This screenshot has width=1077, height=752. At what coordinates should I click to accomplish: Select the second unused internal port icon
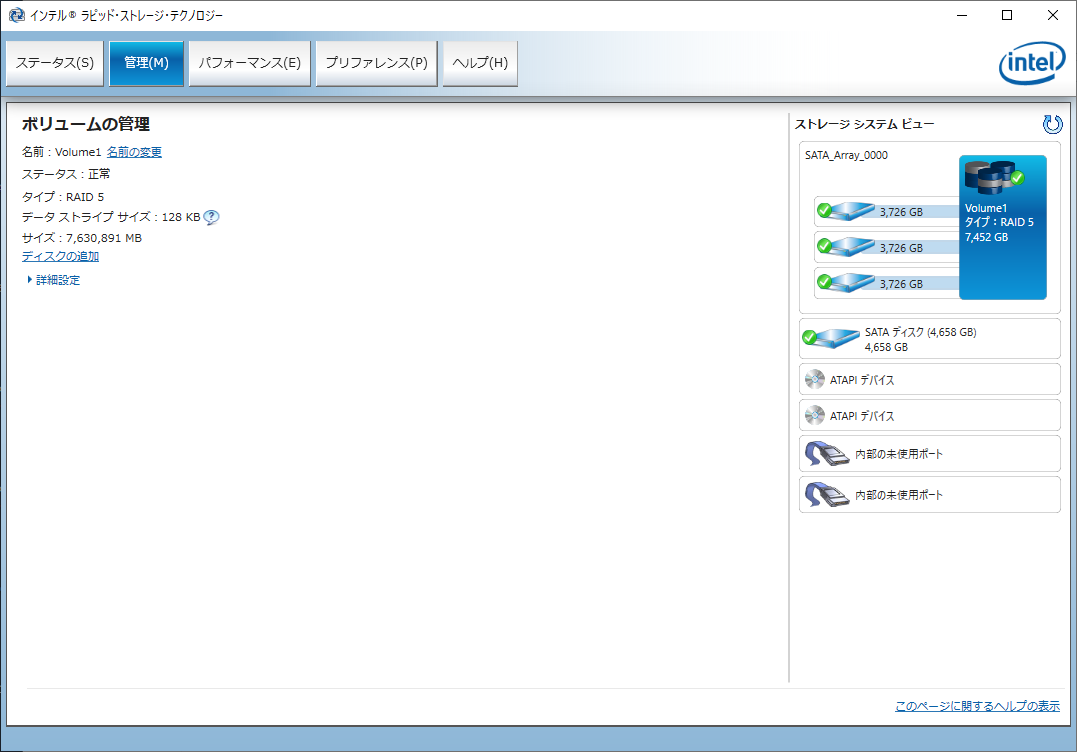click(826, 494)
